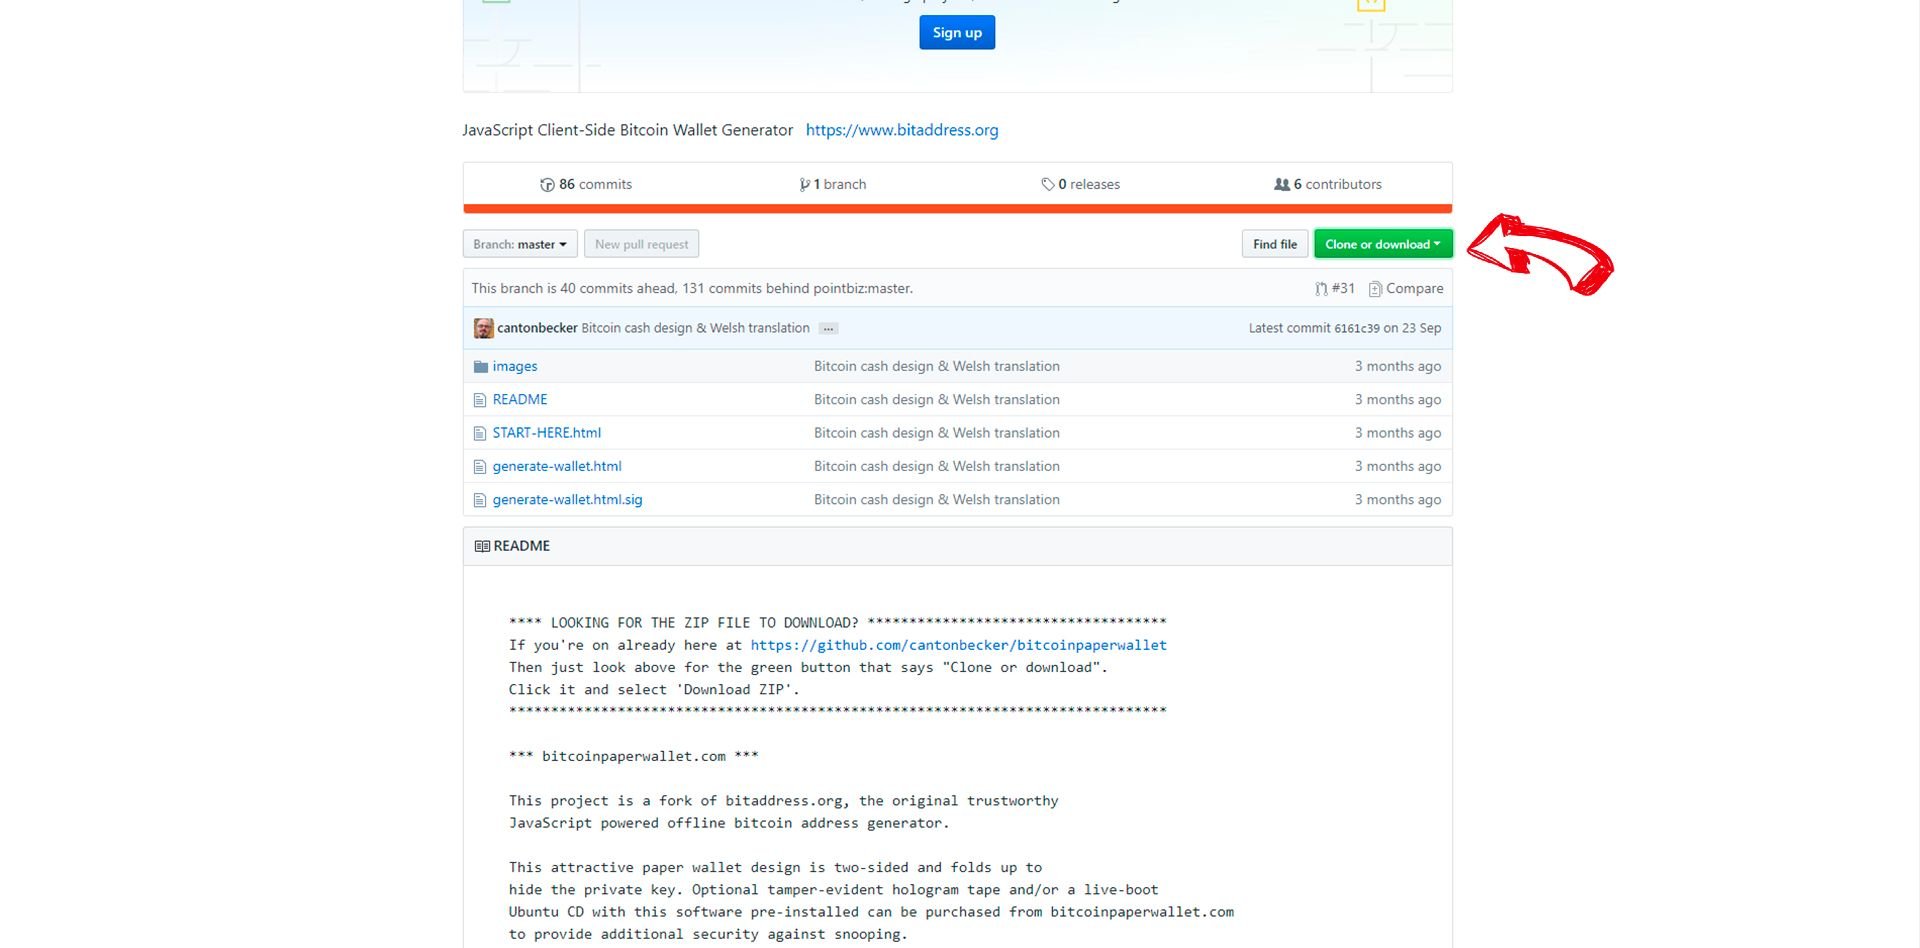This screenshot has width=1920, height=948.
Task: Click the START-HERE.html file icon
Action: click(480, 434)
